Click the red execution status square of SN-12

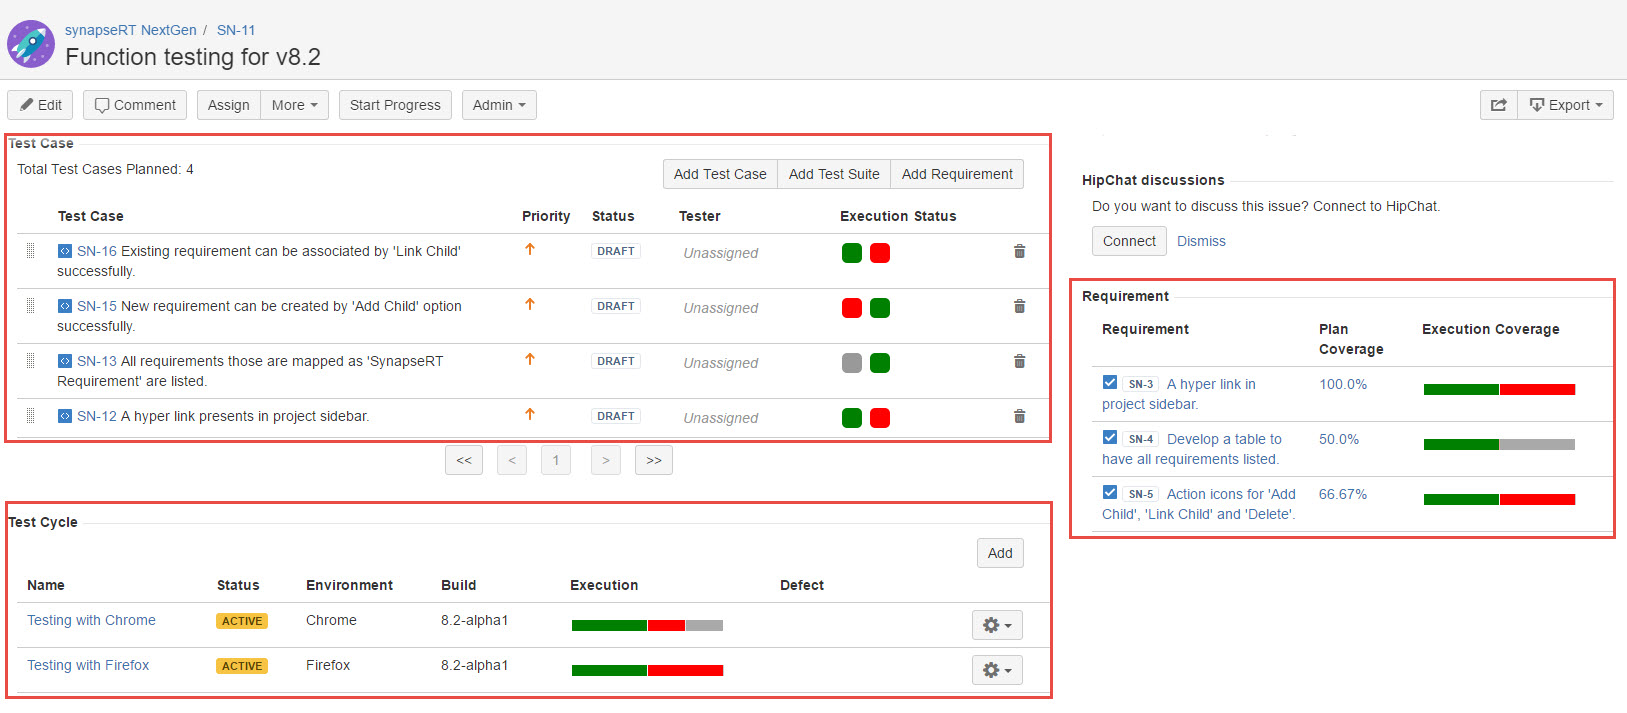click(x=880, y=418)
